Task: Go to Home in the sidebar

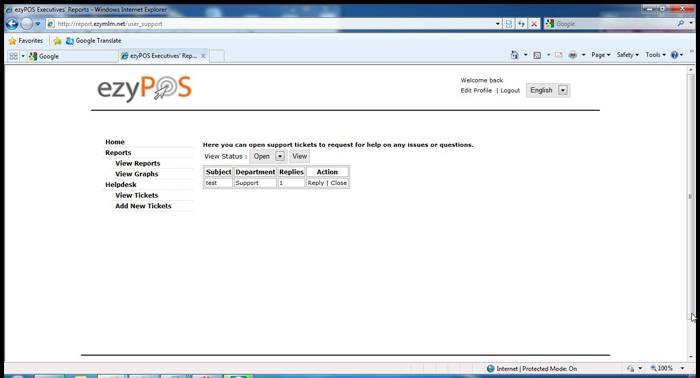Action: [115, 142]
